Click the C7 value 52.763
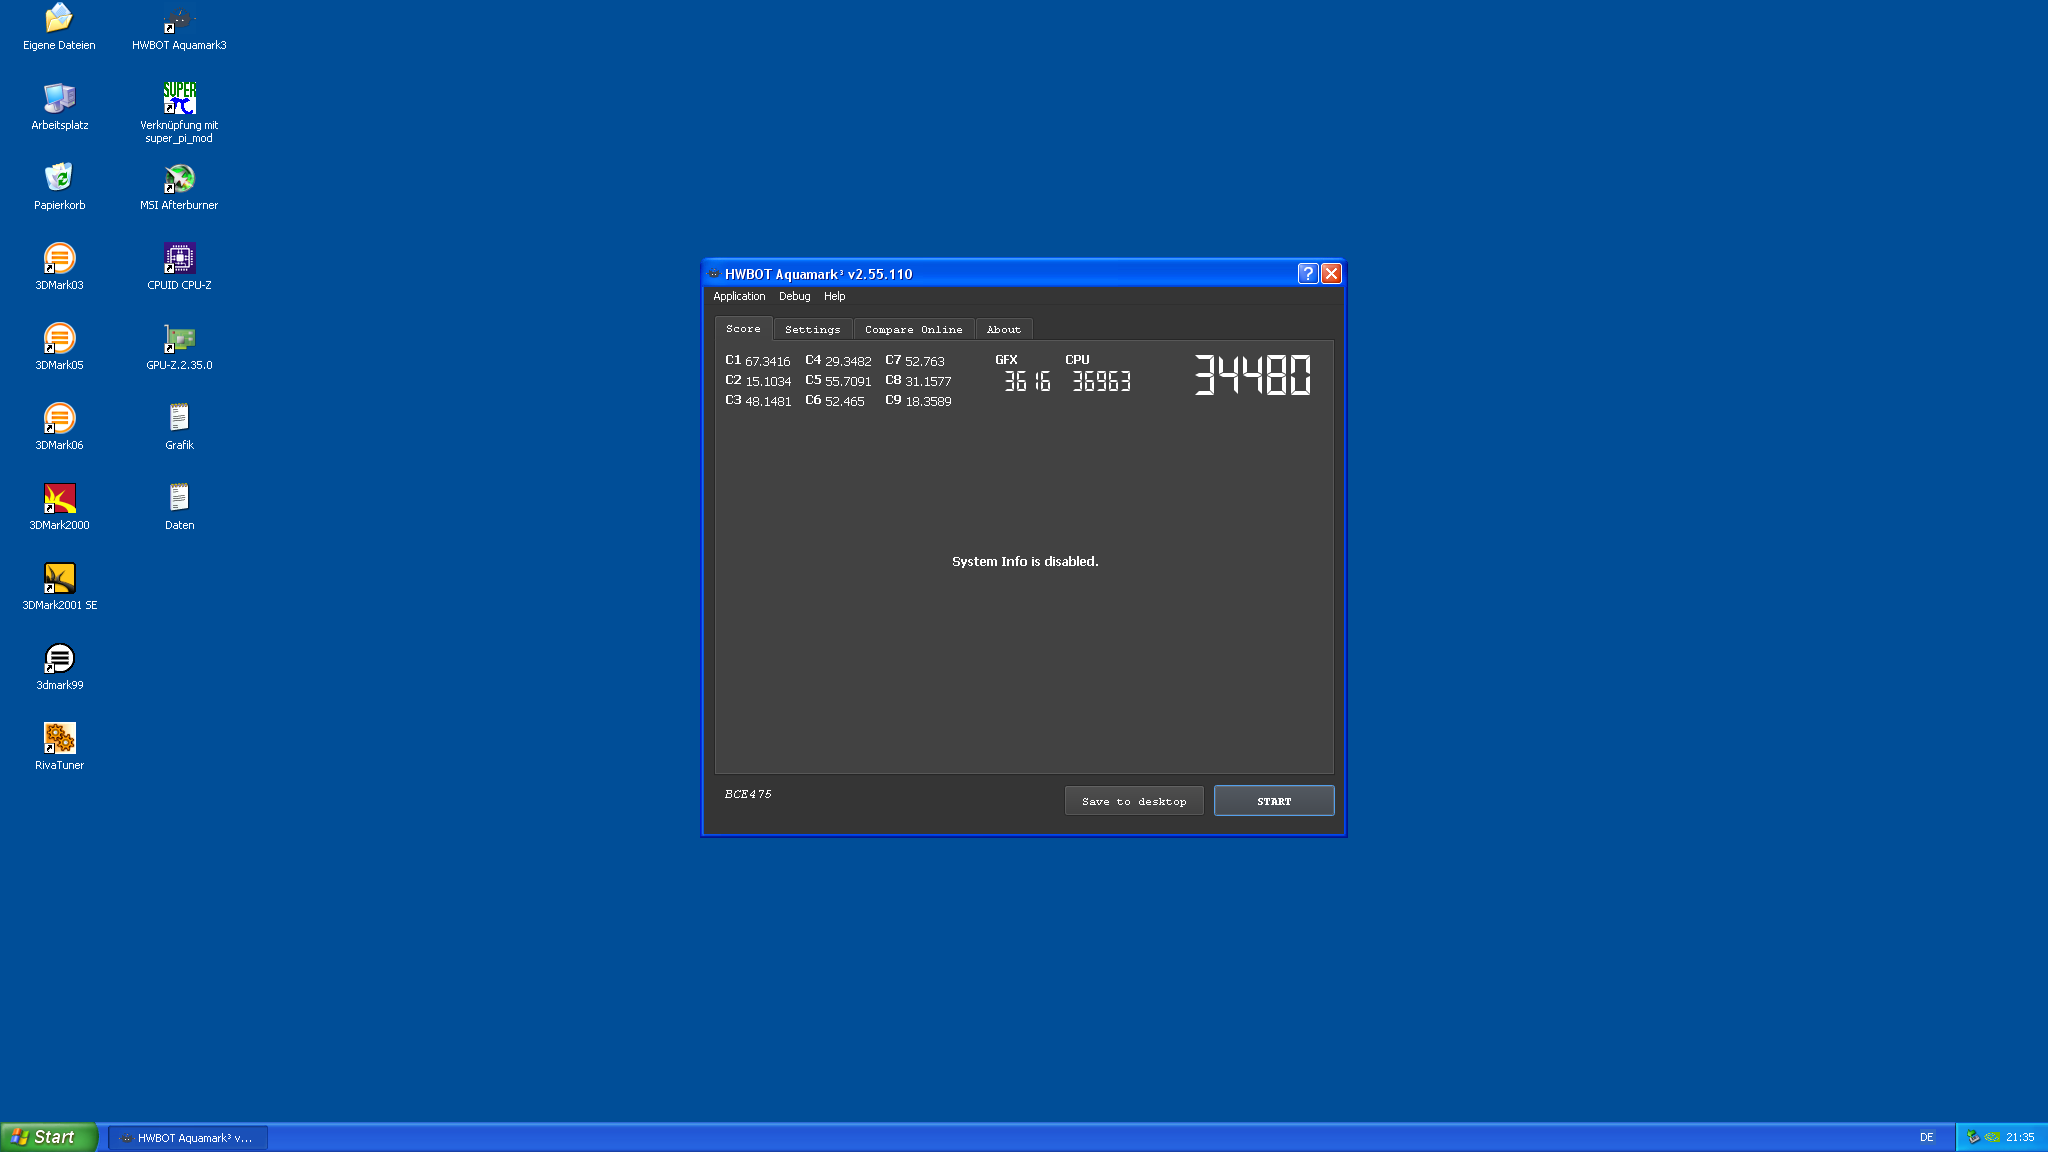 coord(924,362)
